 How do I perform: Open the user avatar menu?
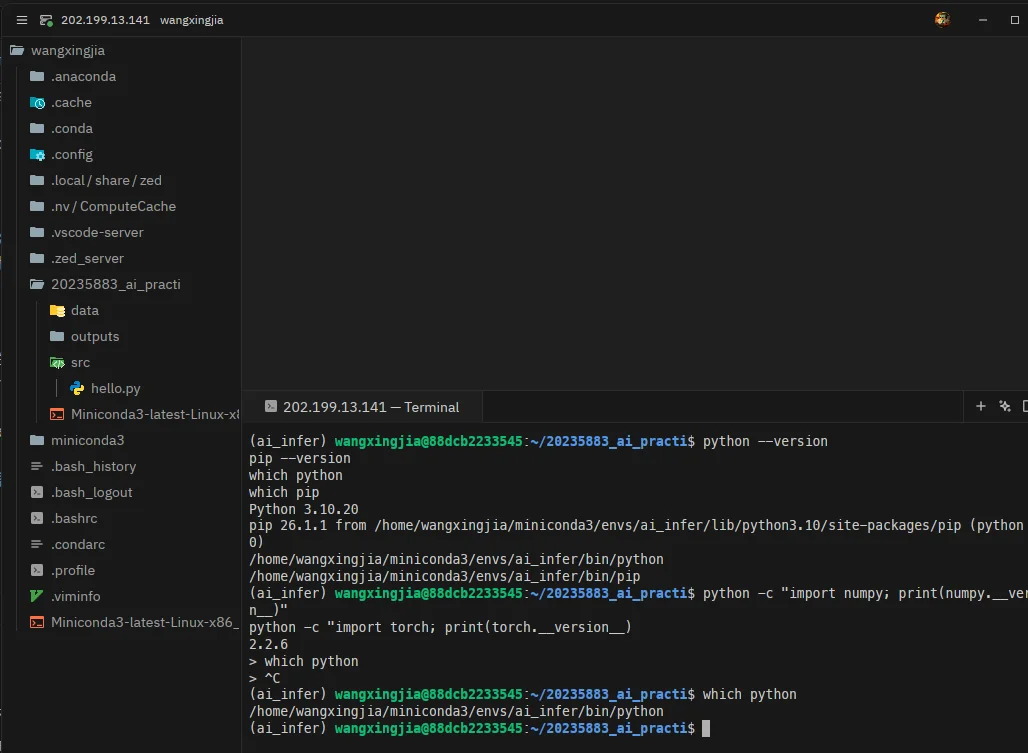tap(942, 20)
